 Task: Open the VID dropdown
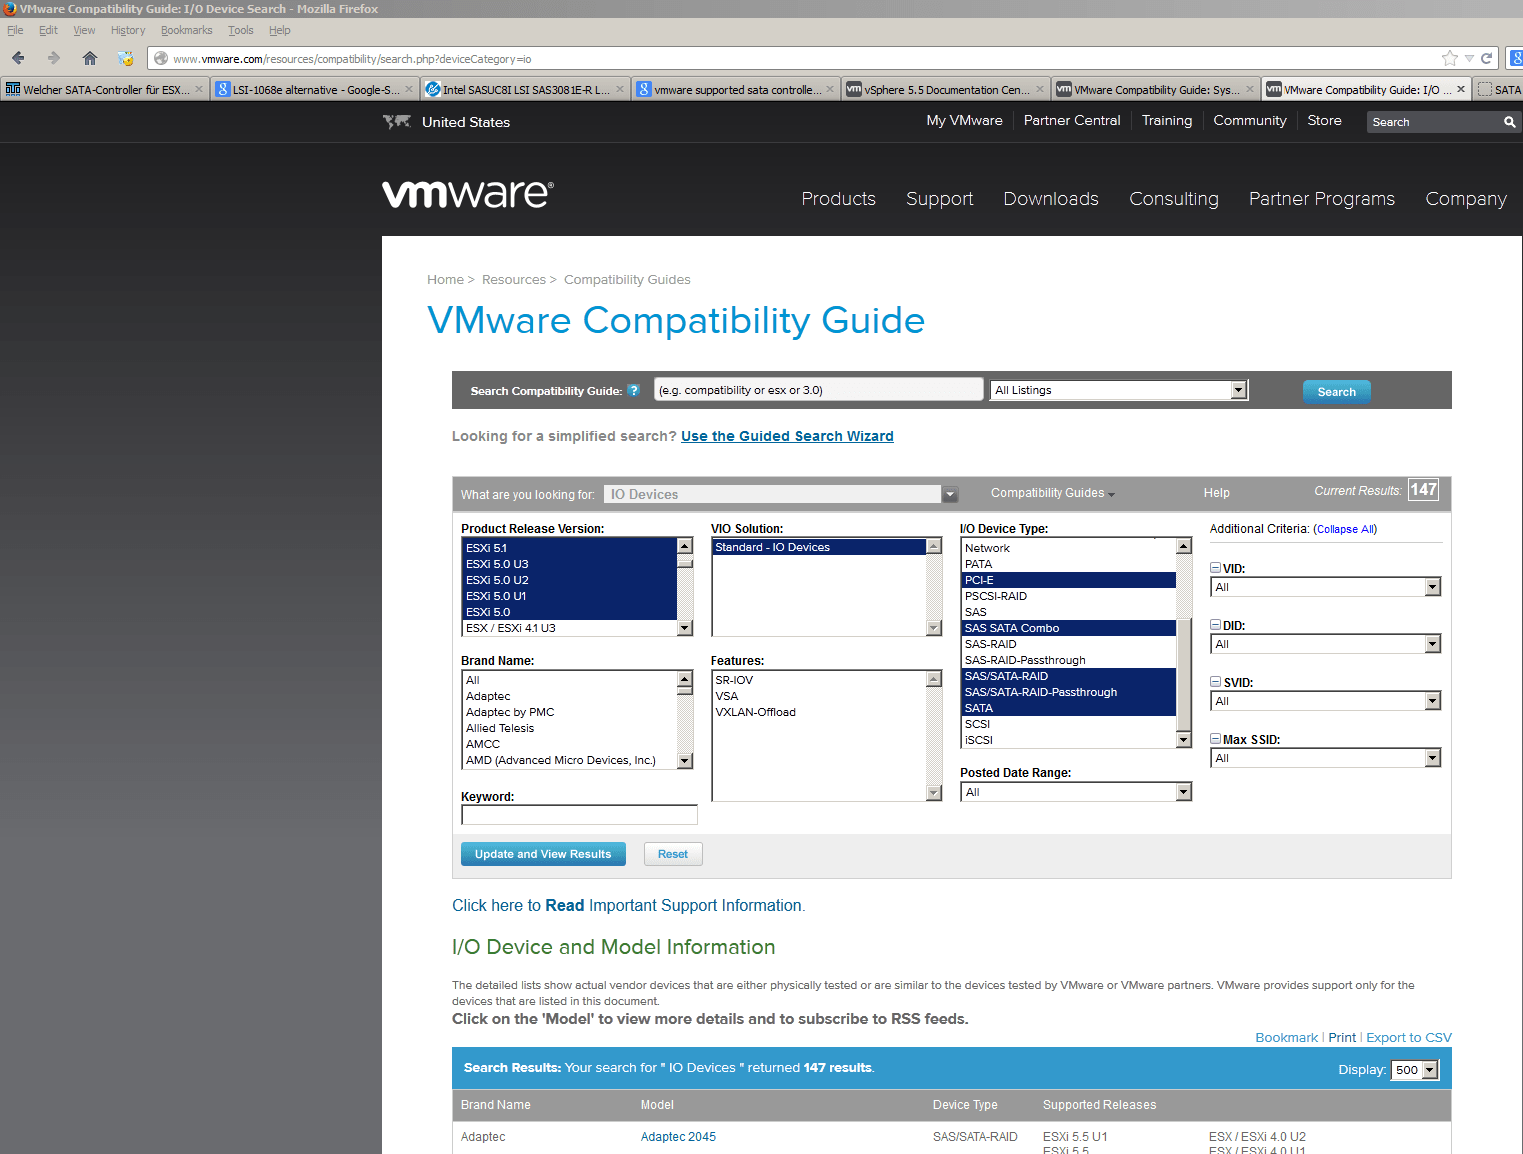pos(1325,587)
